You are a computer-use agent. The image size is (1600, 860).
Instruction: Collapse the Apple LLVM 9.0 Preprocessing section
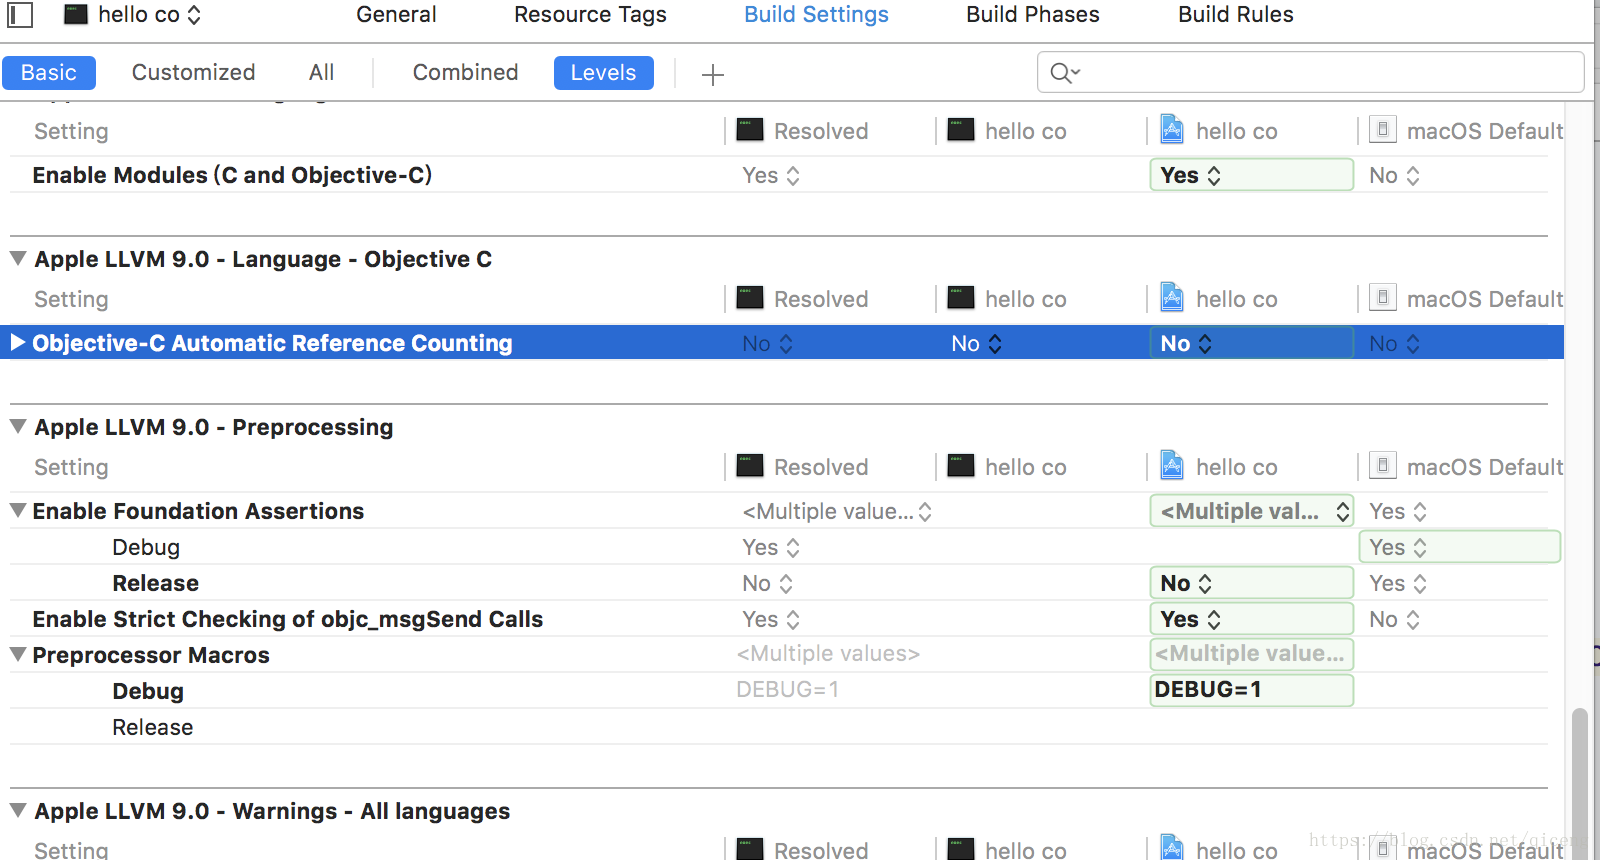(x=18, y=426)
